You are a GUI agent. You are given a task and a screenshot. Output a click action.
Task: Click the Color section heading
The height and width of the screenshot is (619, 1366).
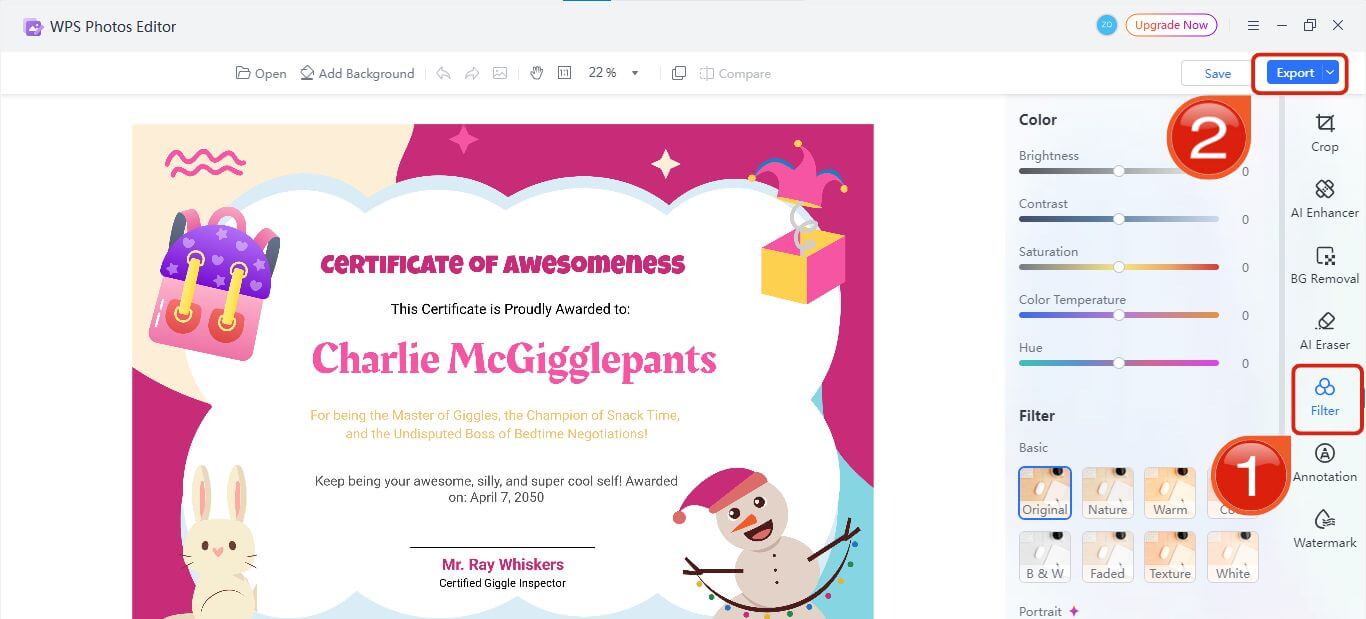(1038, 119)
